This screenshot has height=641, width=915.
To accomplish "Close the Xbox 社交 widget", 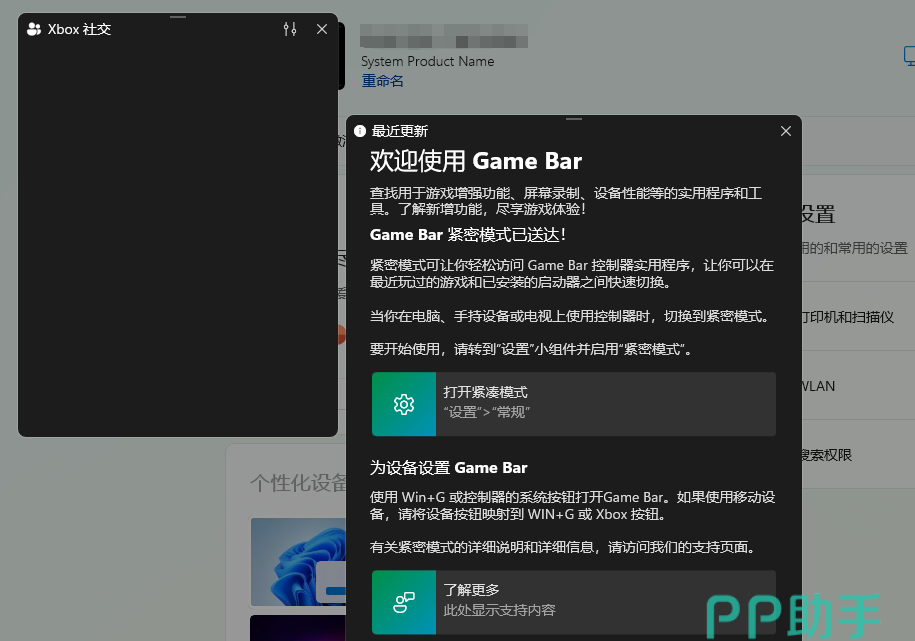I will point(322,30).
